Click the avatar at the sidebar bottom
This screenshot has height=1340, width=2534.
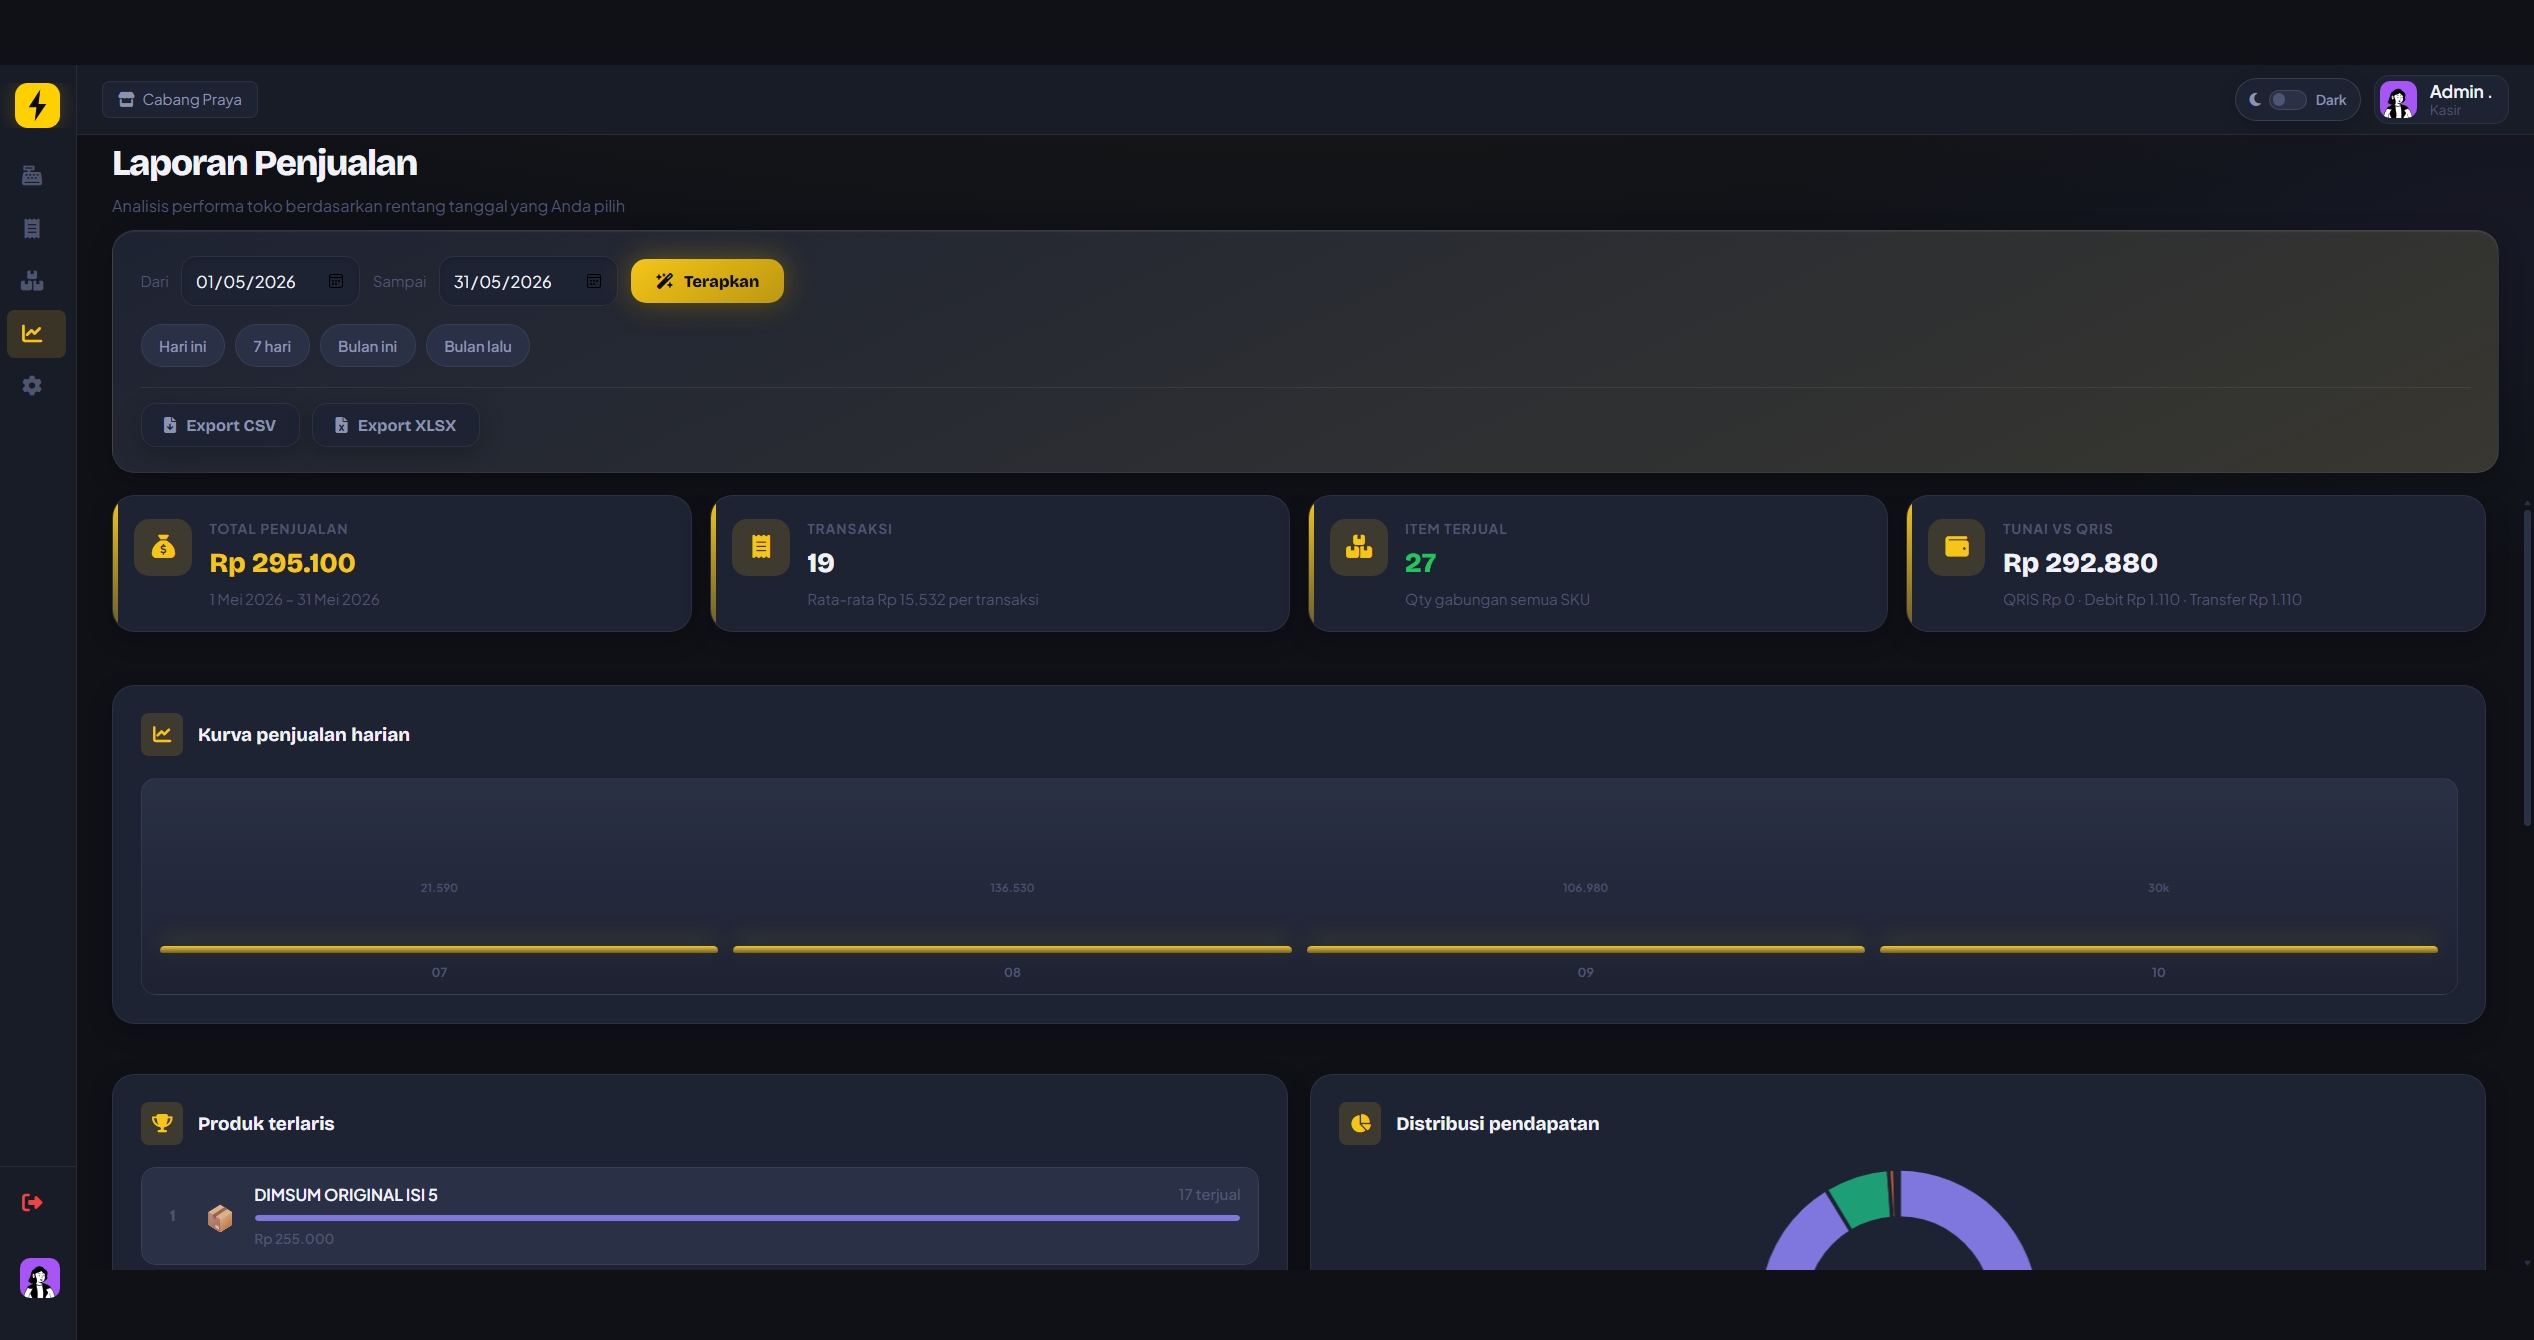pyautogui.click(x=40, y=1278)
